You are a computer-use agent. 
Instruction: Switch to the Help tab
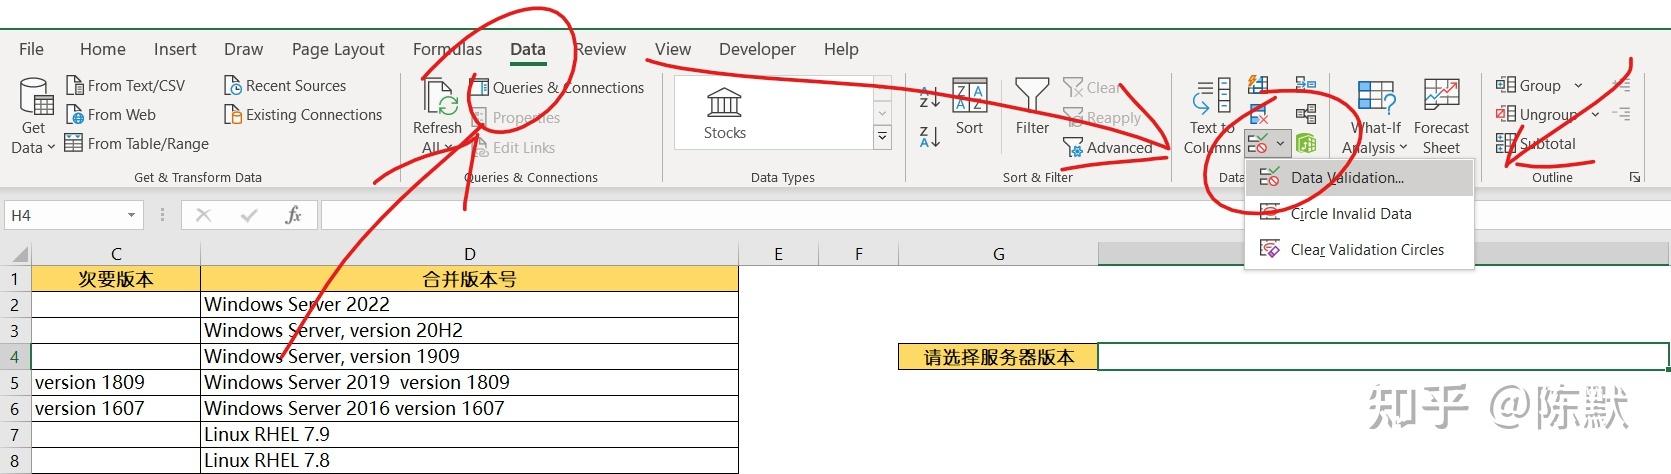(841, 49)
